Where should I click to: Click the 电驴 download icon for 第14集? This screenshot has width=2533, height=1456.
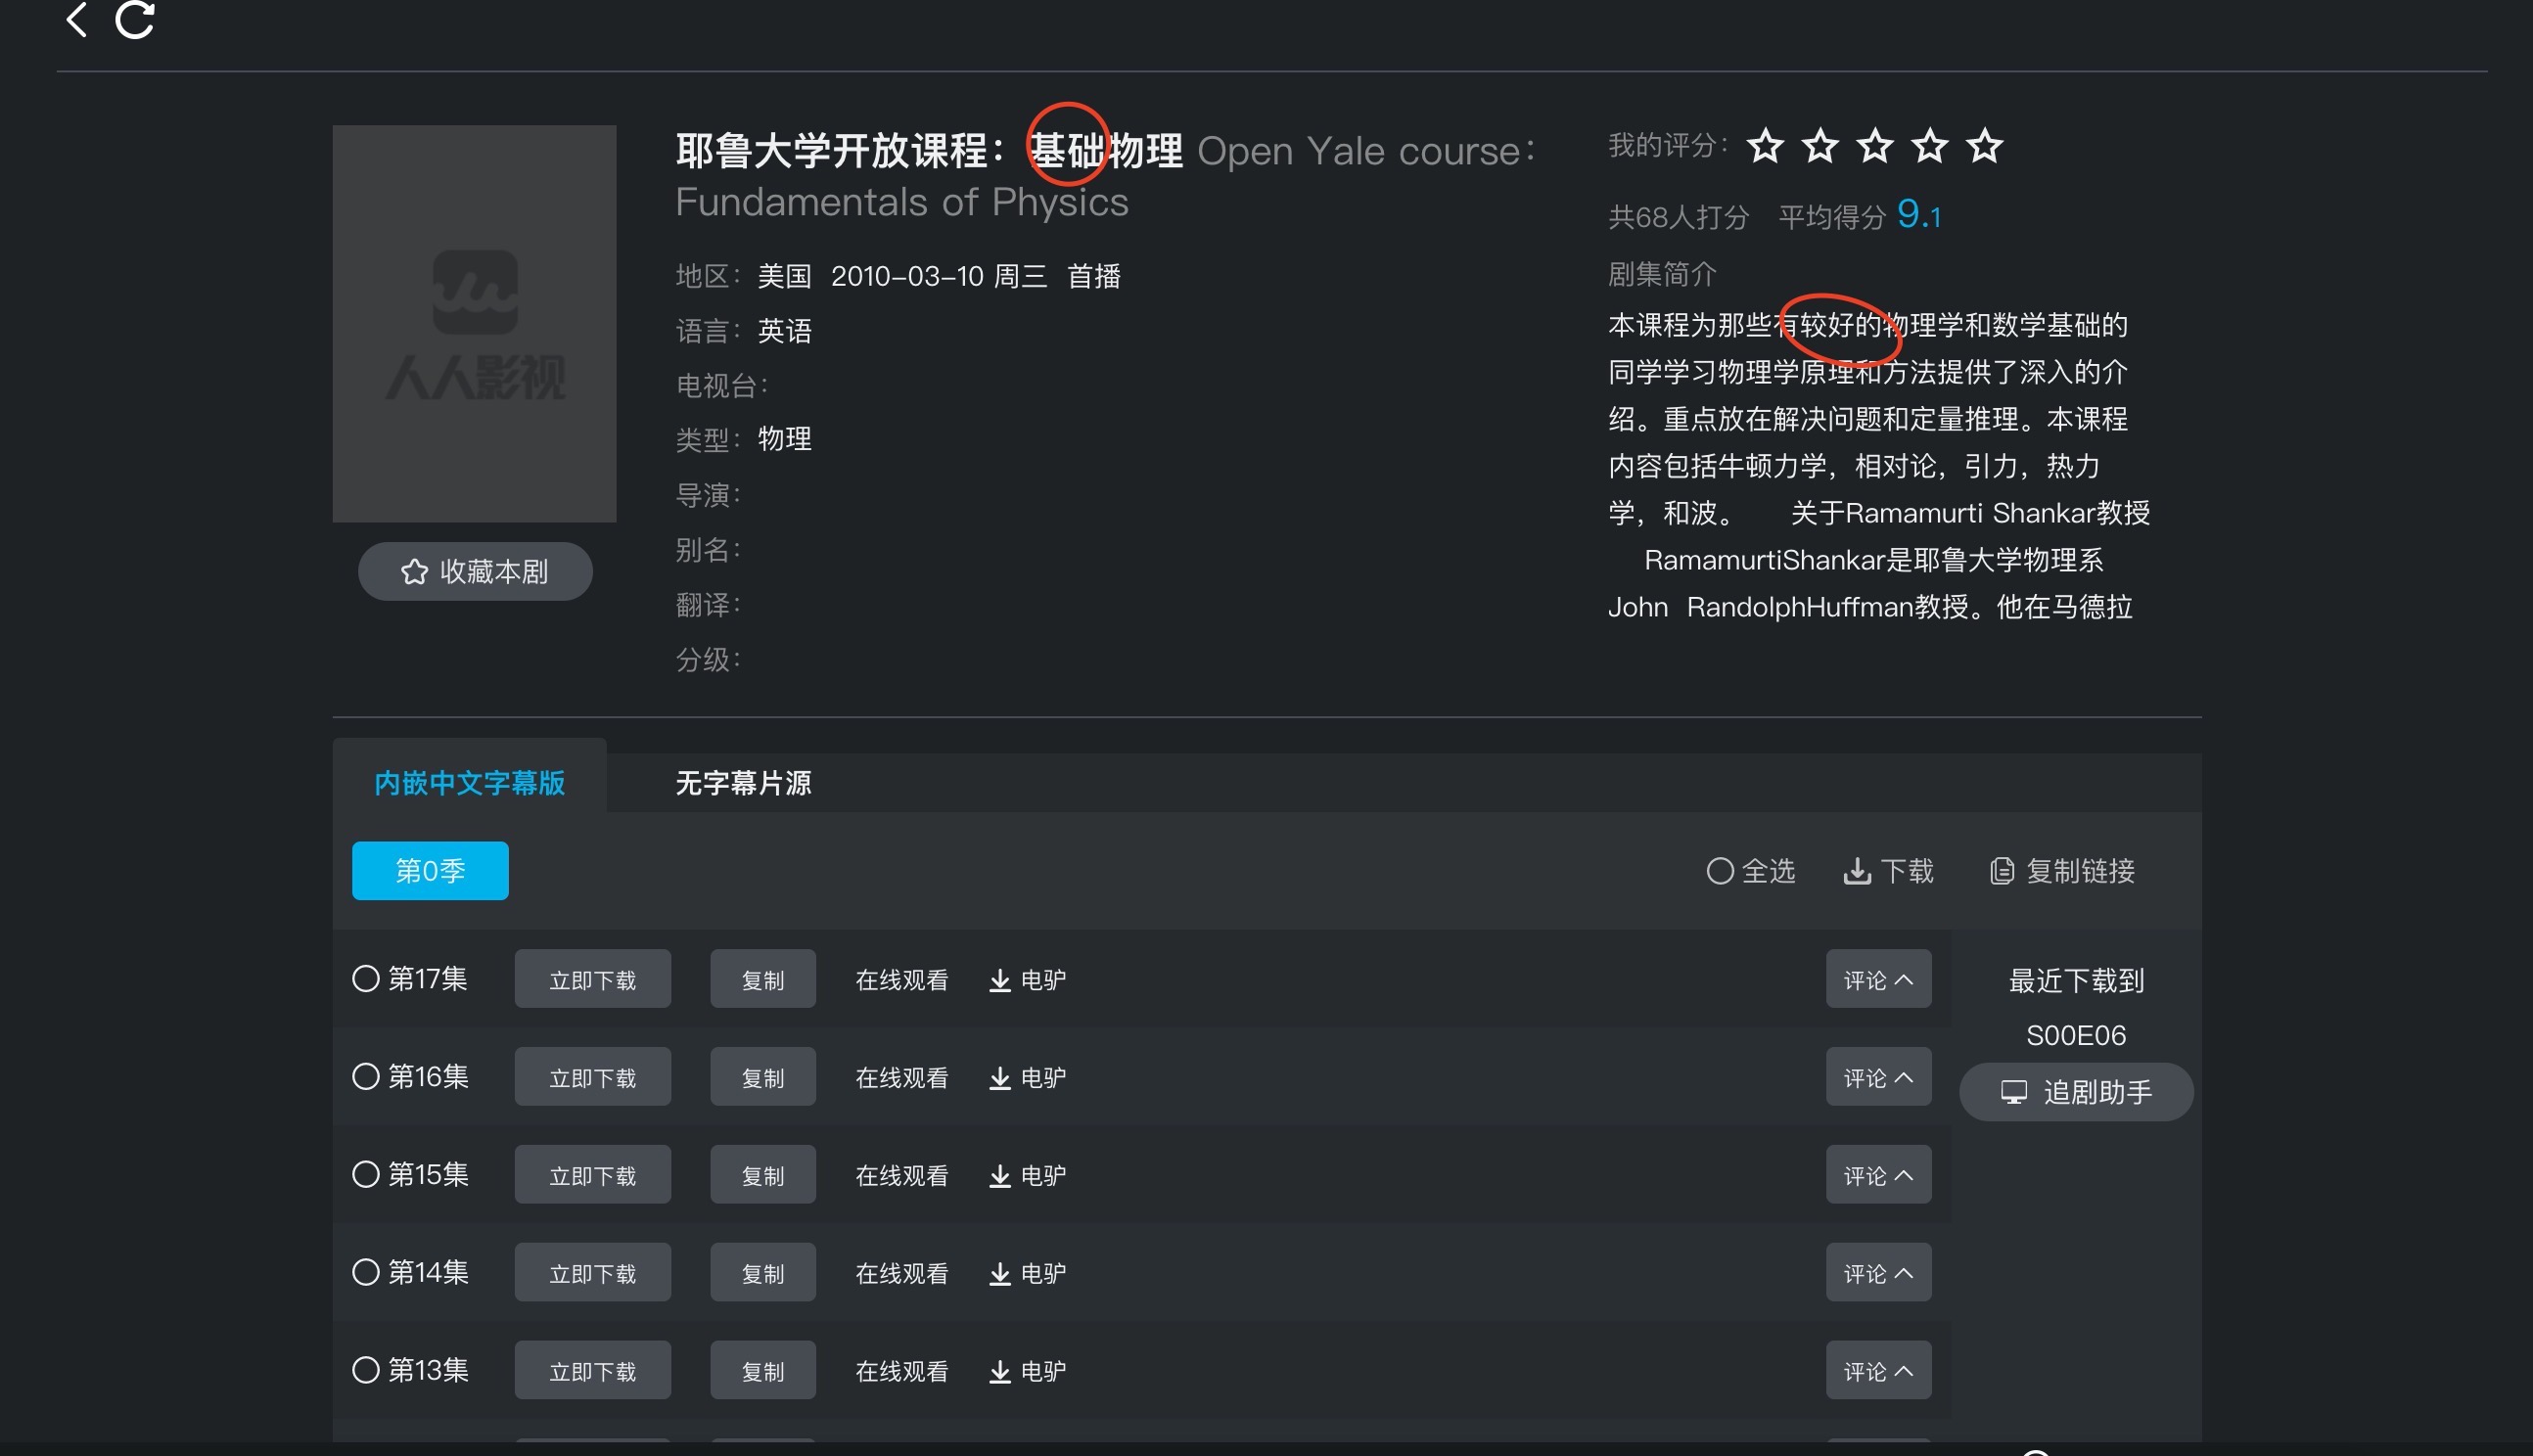[x=999, y=1274]
